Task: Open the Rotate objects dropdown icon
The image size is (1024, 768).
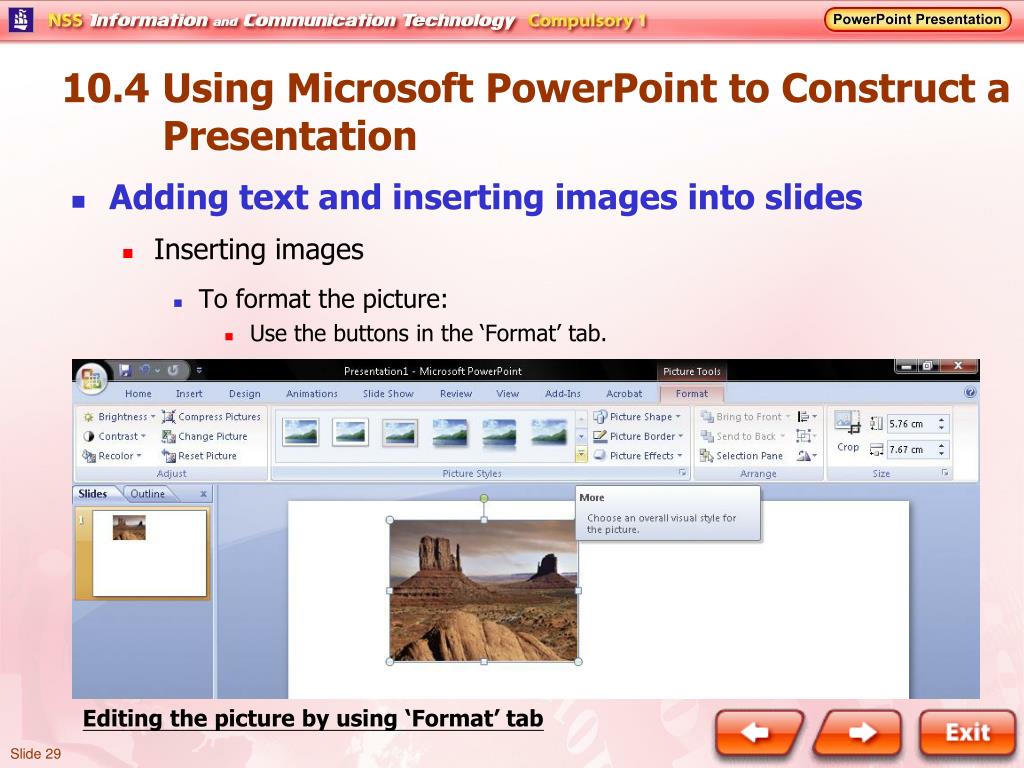Action: pyautogui.click(x=807, y=456)
